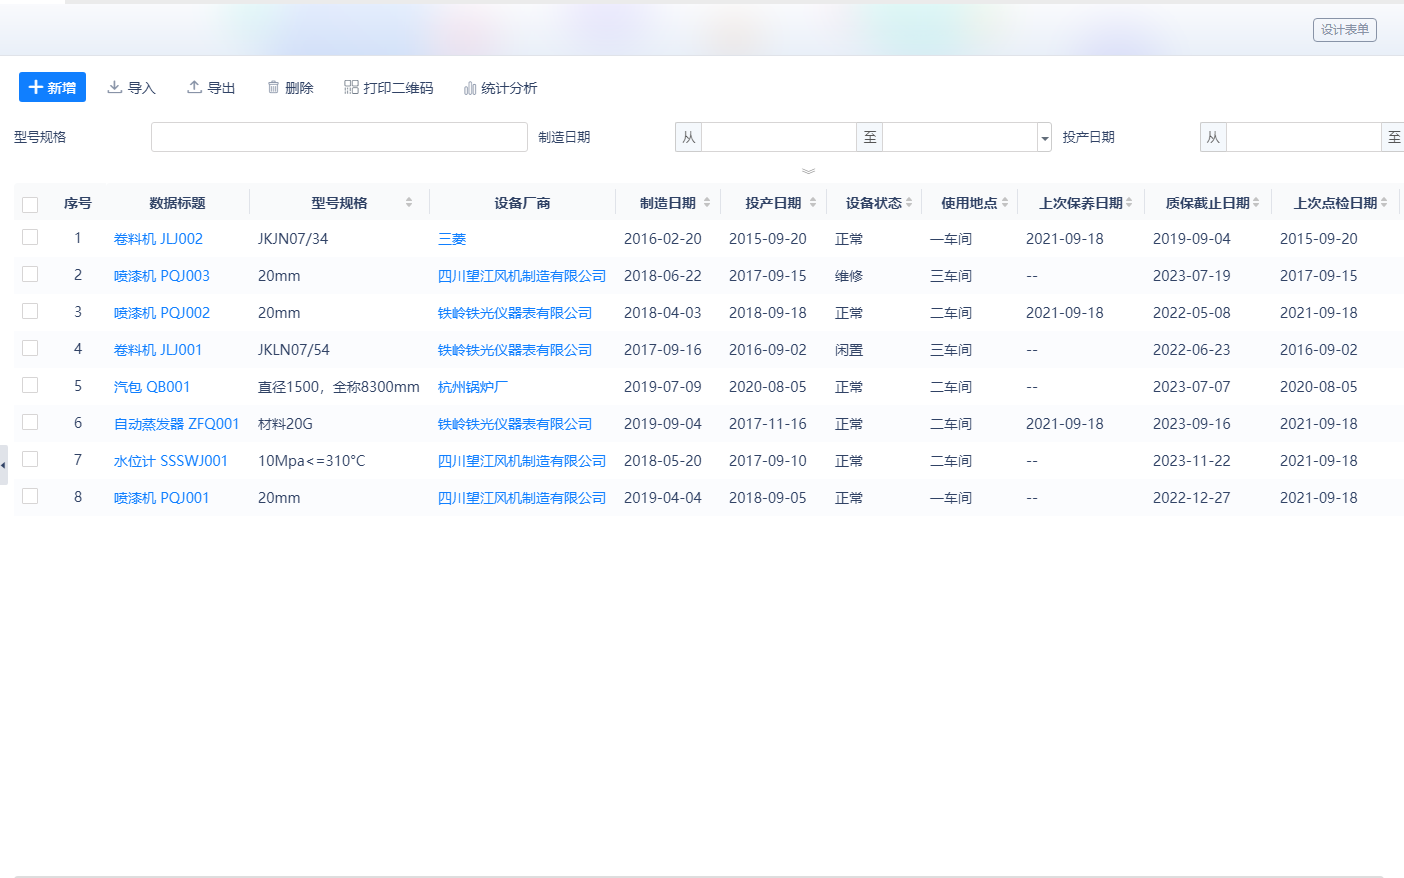Screen dimensions: 1404x878
Task: Click the 杭州锅炉厂 manufacturer link
Action: pos(473,387)
